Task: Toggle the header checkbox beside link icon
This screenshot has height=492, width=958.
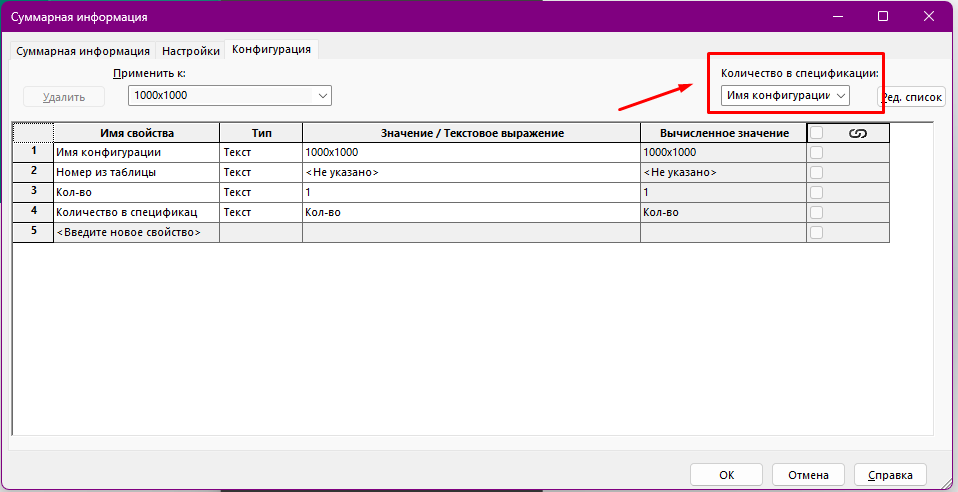Action: click(x=817, y=133)
